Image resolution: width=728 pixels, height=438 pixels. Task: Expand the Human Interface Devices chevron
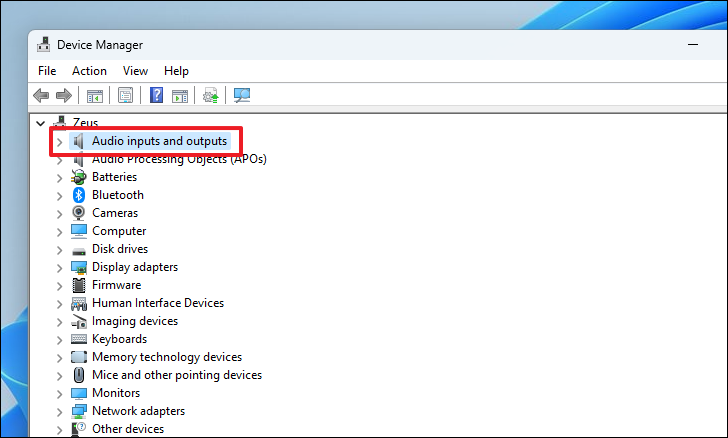[x=59, y=304]
